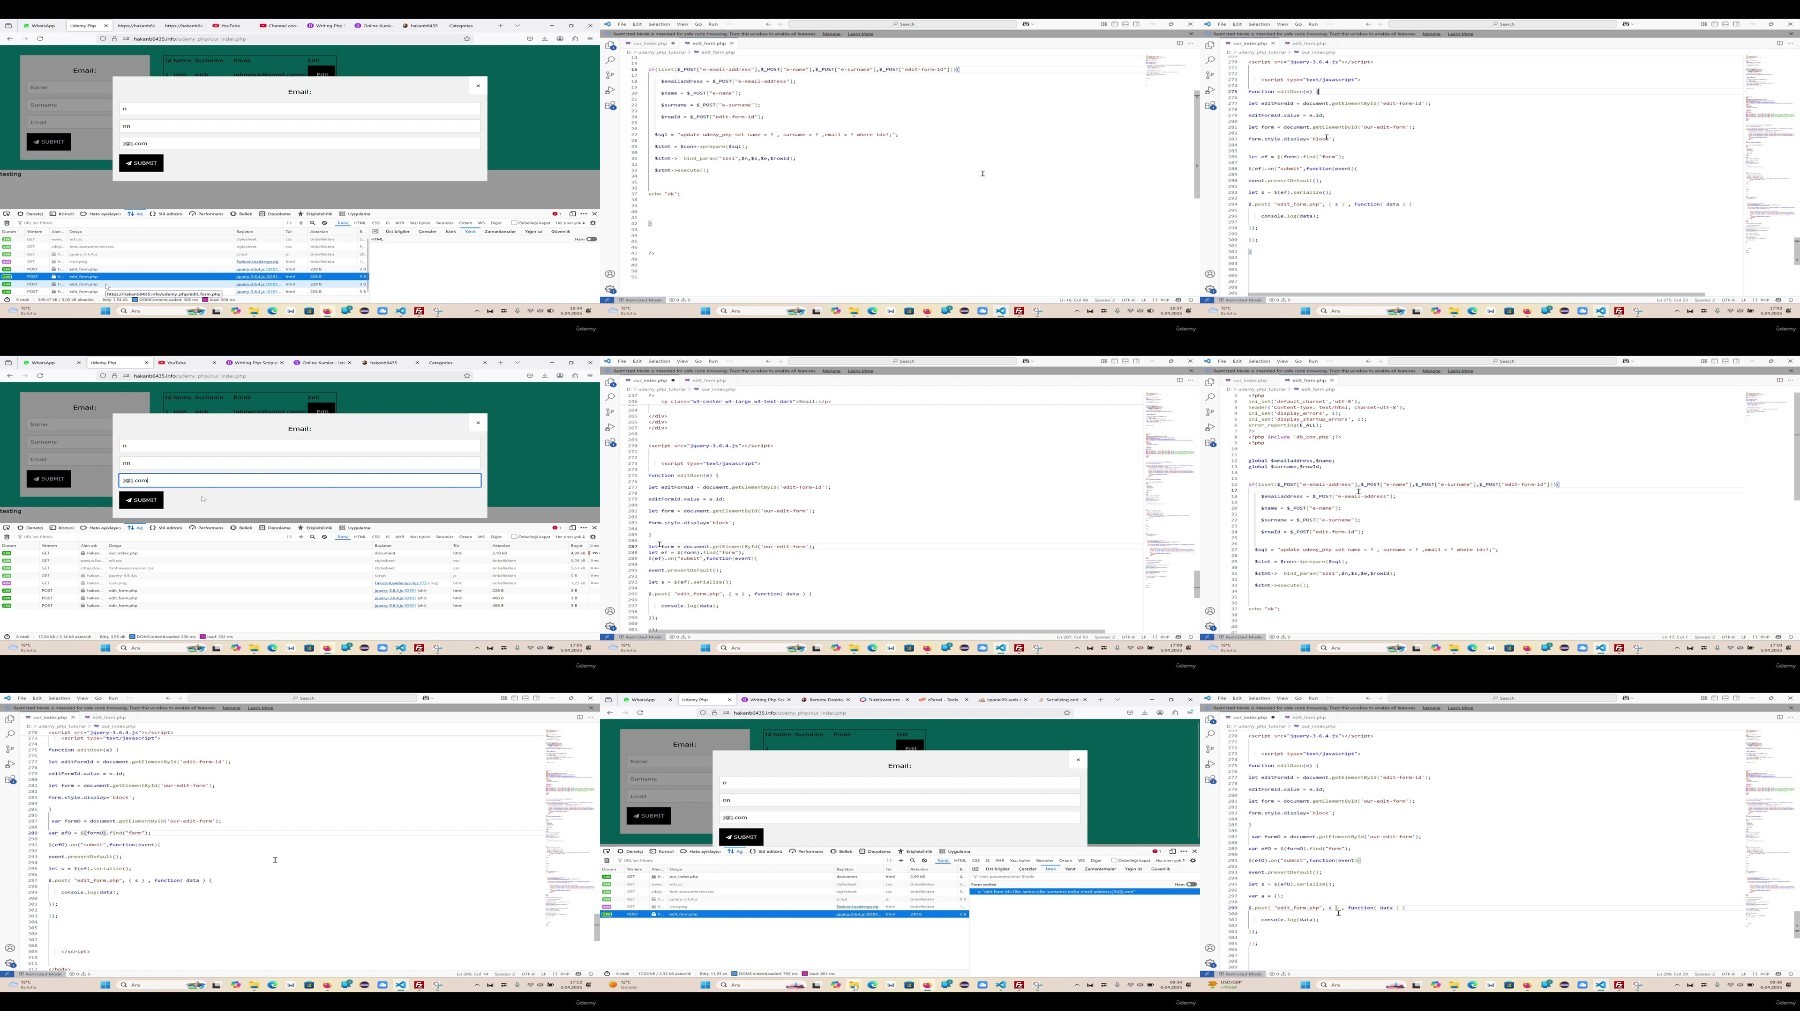The width and height of the screenshot is (1800, 1011).
Task: Click network search magnifier in top-left browser DevTools
Action: click(312, 223)
